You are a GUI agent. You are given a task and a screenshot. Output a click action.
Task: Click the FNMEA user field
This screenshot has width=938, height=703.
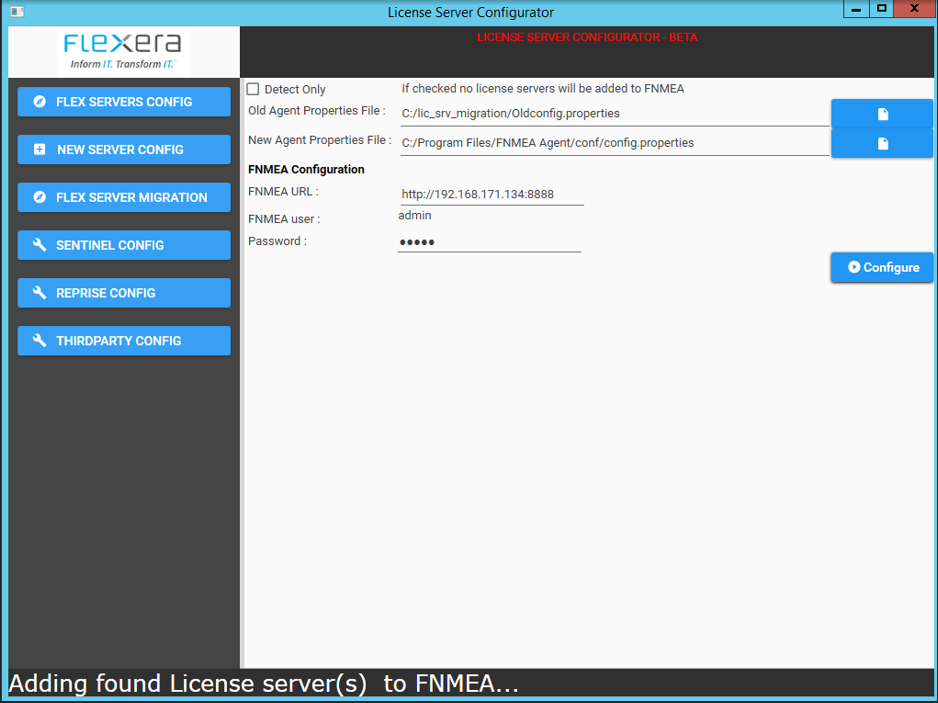point(489,216)
